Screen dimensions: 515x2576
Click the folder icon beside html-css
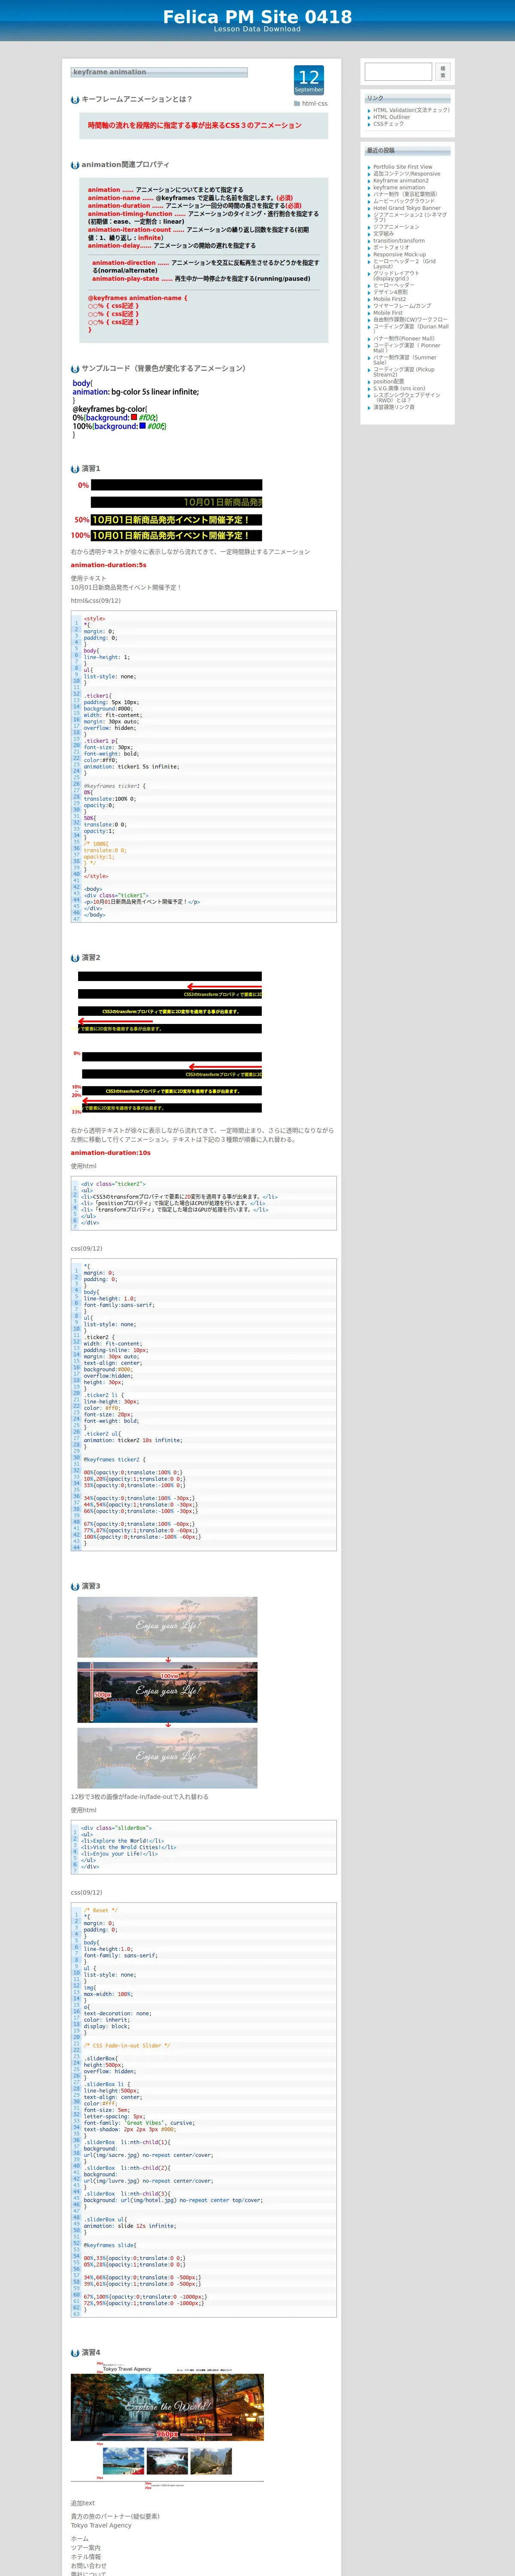pos(297,103)
